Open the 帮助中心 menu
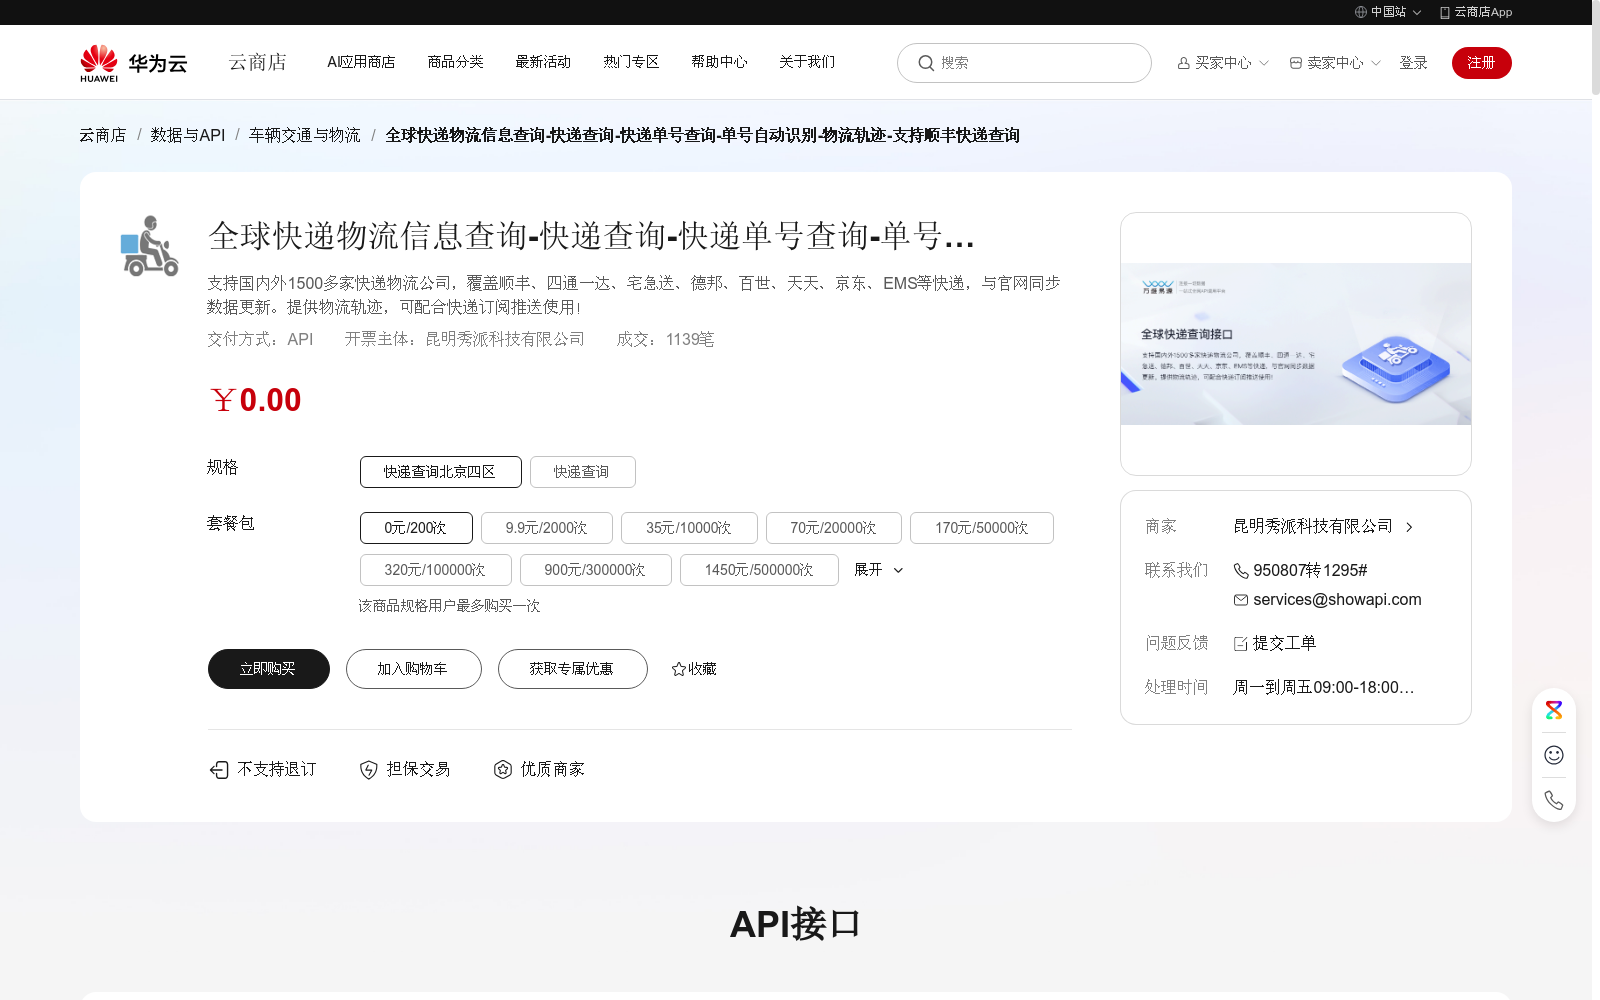Screen dimensions: 1600x1000 click(x=720, y=62)
